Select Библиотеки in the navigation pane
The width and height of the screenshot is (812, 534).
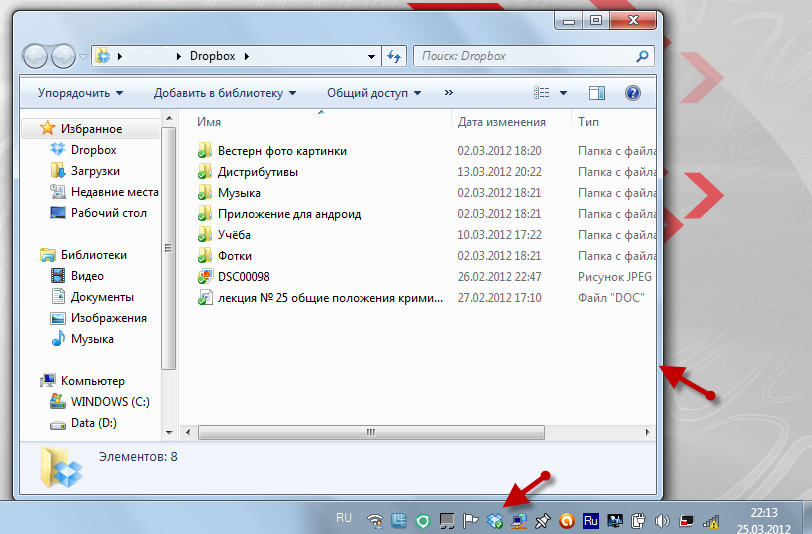pyautogui.click(x=94, y=255)
